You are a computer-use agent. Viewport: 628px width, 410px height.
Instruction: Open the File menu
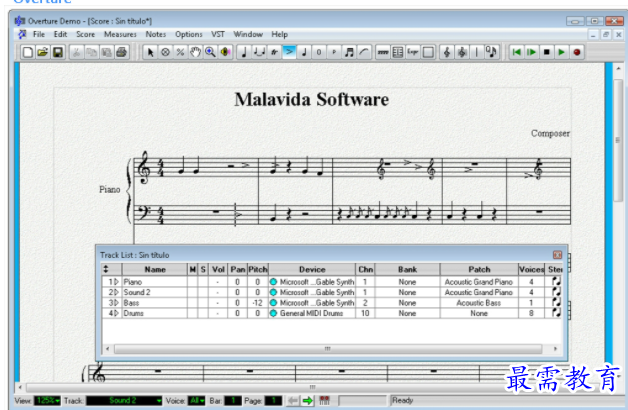click(39, 34)
